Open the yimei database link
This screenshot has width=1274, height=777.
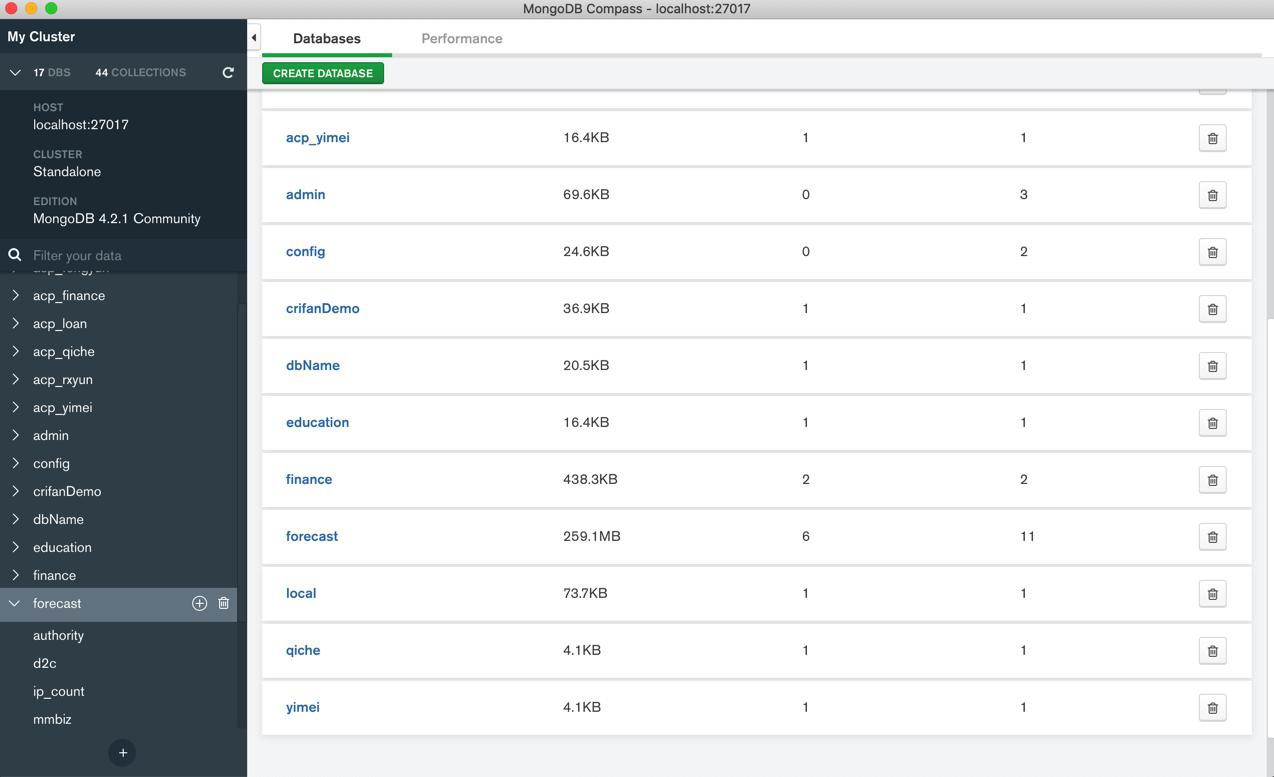303,707
